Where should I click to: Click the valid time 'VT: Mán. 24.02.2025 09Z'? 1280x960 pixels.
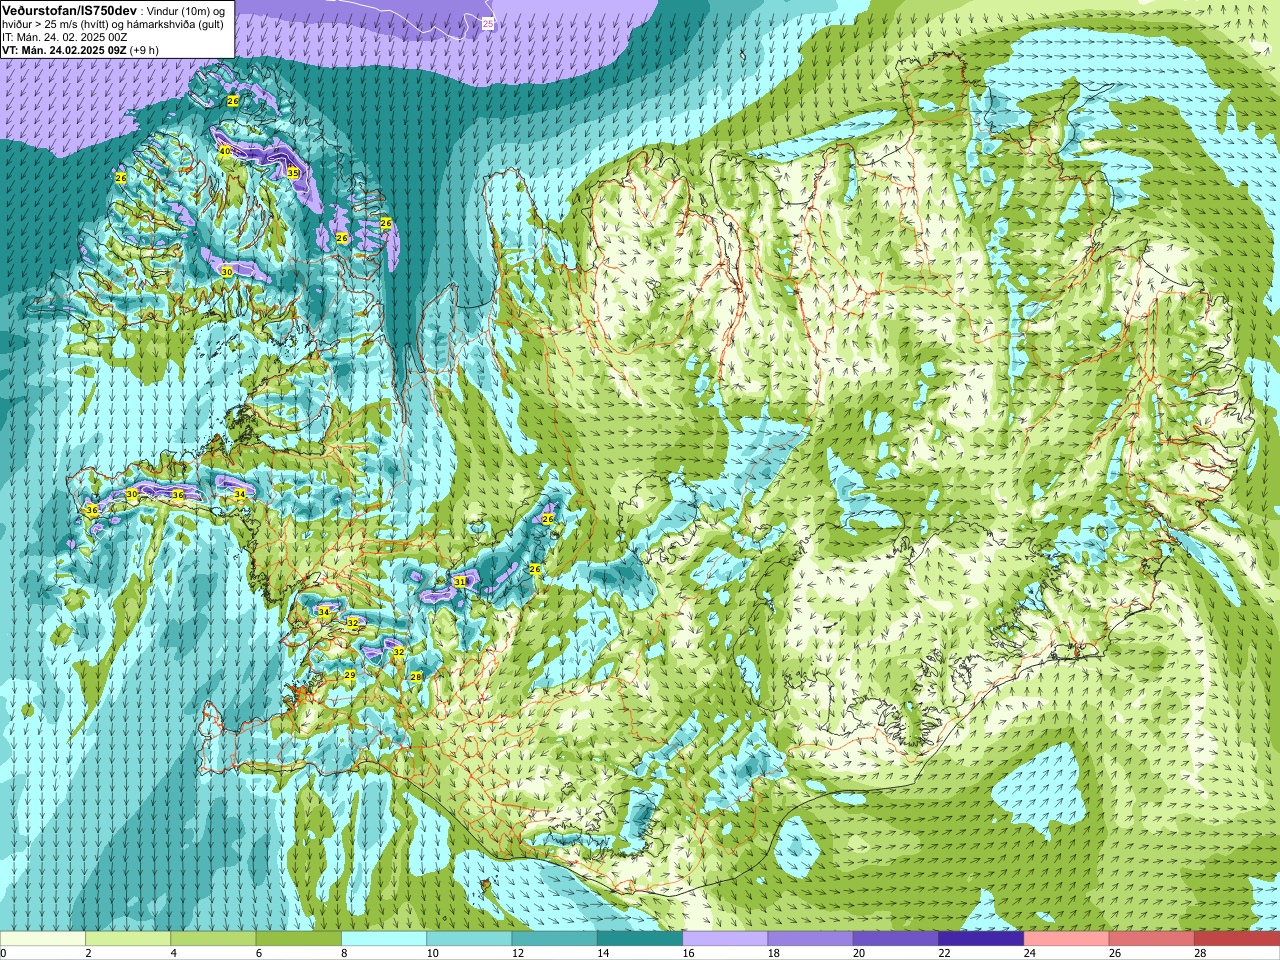[64, 50]
